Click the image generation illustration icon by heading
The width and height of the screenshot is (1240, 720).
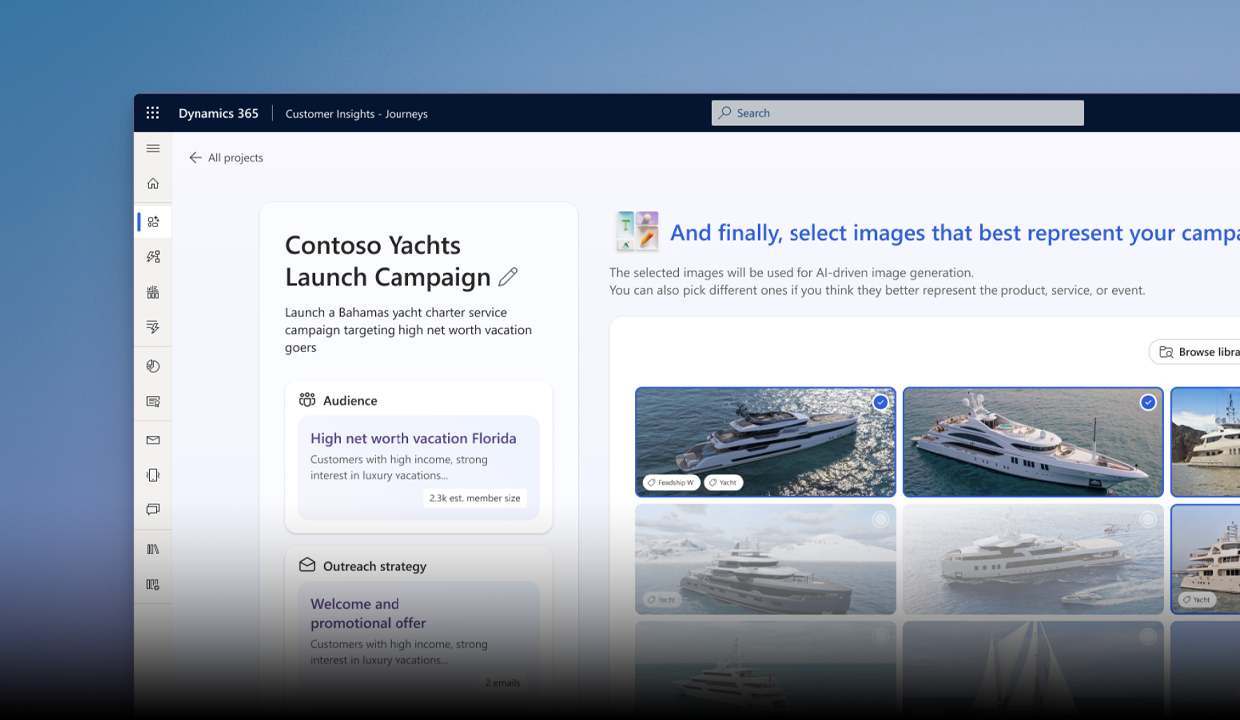tap(637, 231)
